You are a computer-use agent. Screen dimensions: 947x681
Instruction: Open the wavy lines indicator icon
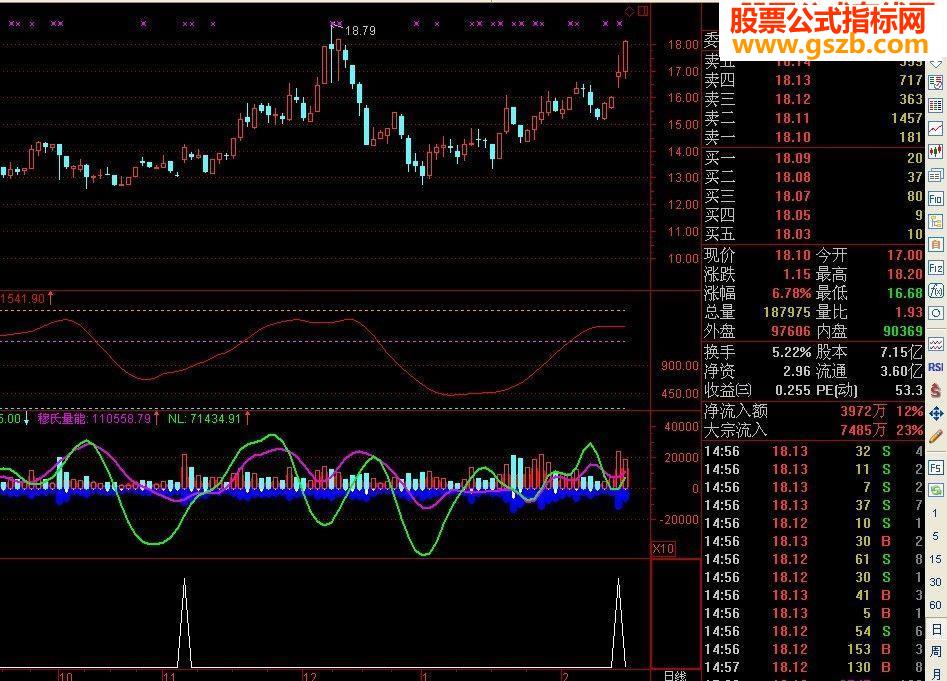[x=936, y=344]
